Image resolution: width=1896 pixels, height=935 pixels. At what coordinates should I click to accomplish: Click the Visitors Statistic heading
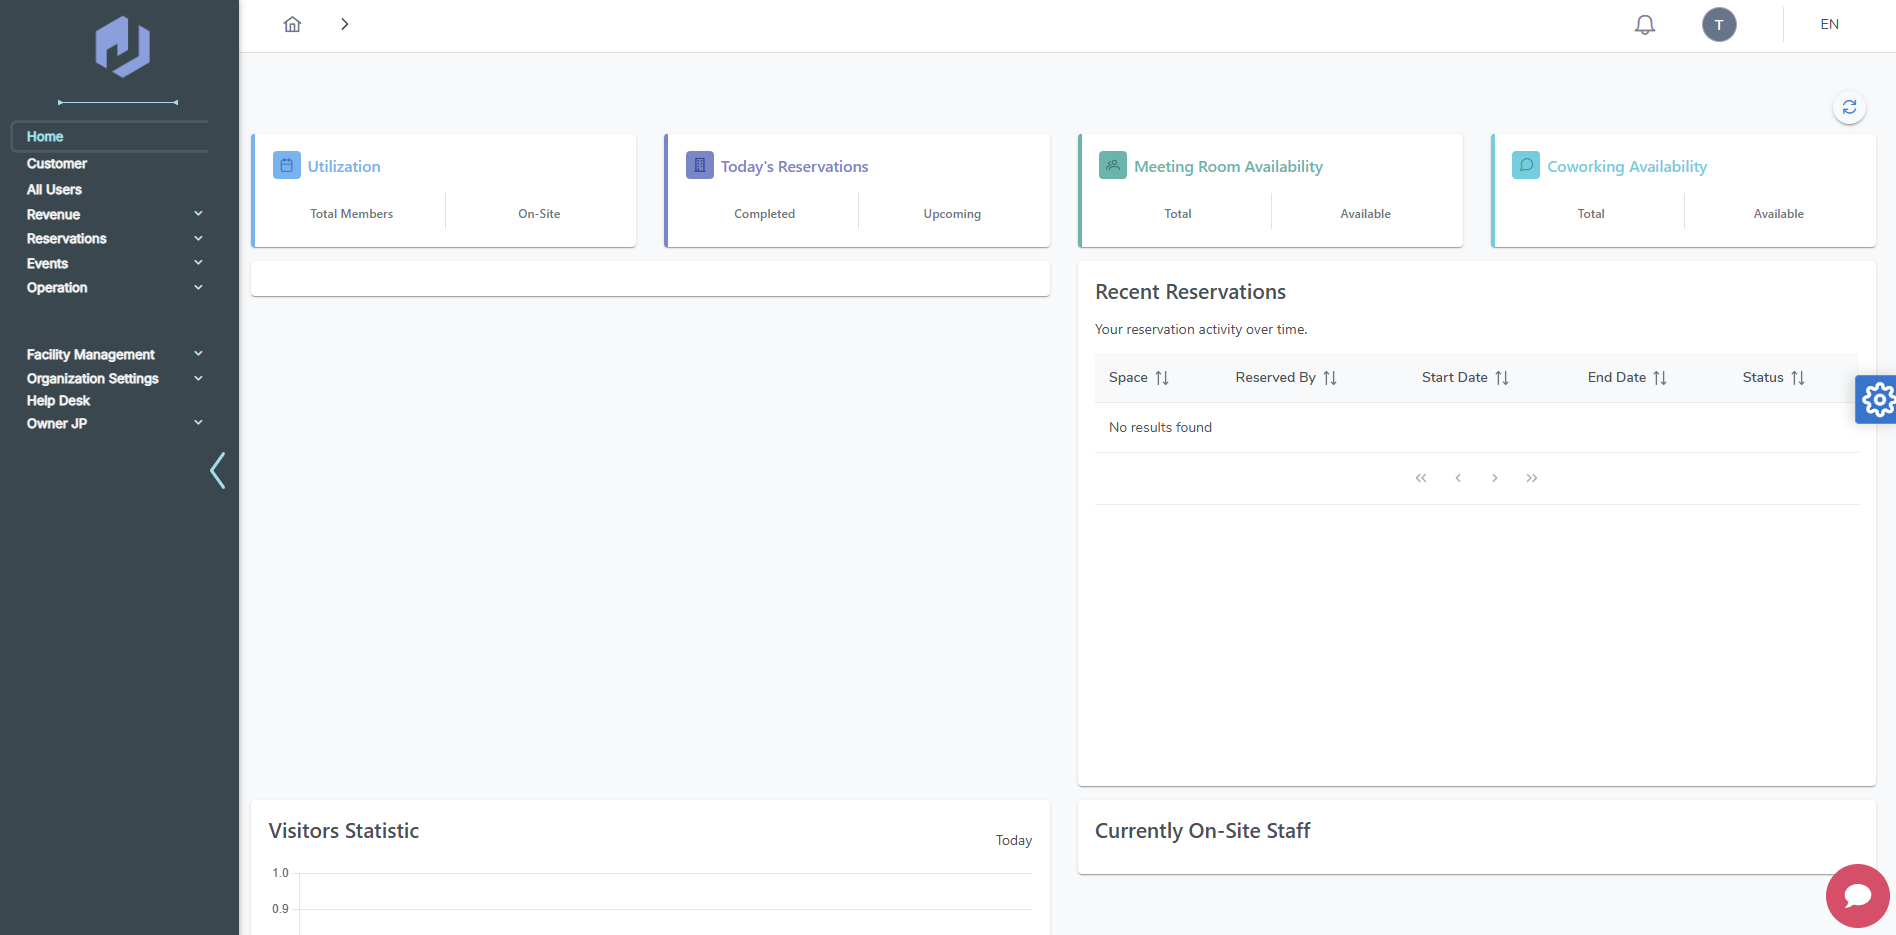[x=343, y=831]
